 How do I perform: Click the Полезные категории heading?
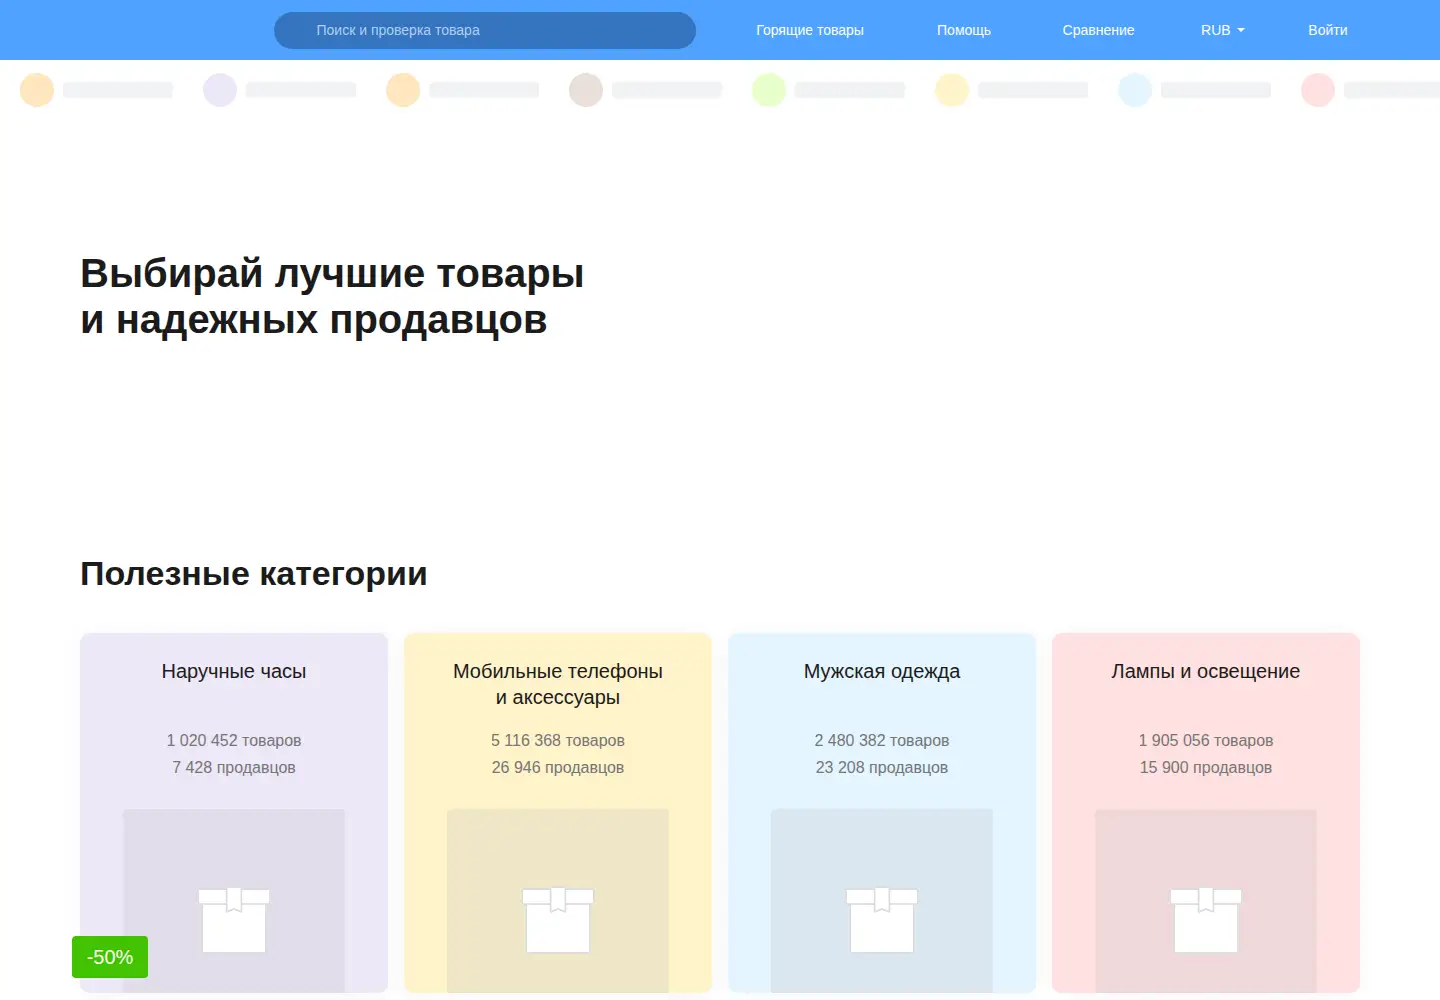click(254, 574)
